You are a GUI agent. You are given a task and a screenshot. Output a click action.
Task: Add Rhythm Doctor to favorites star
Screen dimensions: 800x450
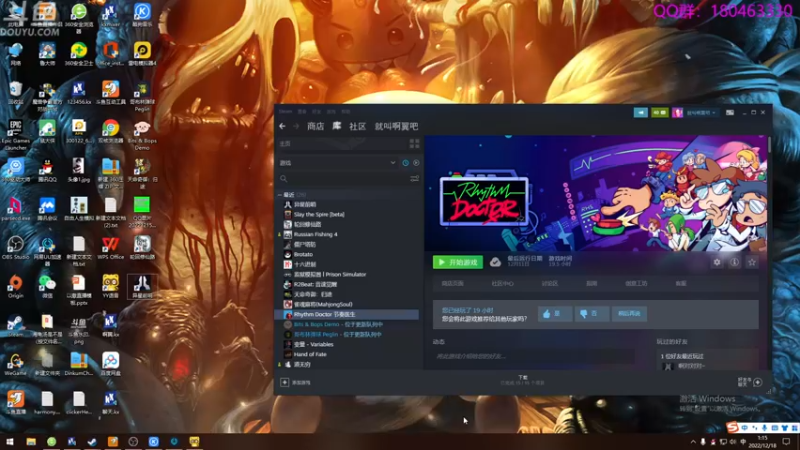pos(752,262)
